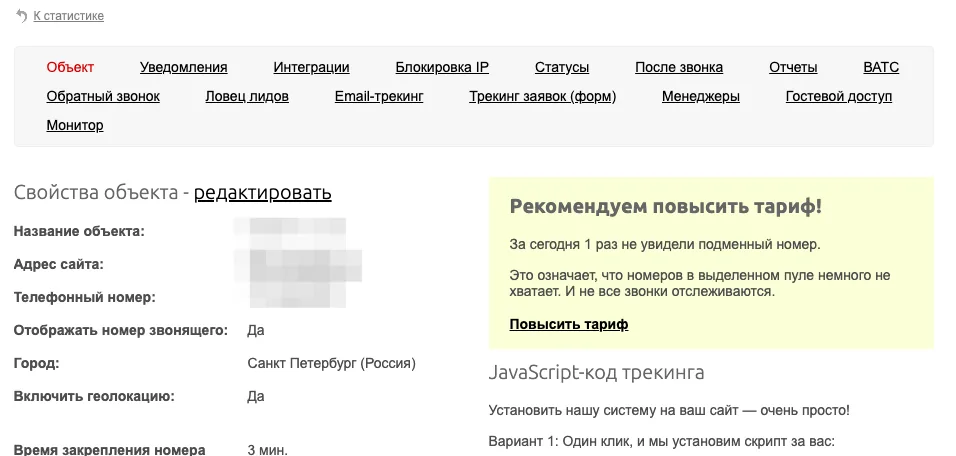Click the Телефонный номер label
Screen dimensions: 956x456
pos(85,297)
